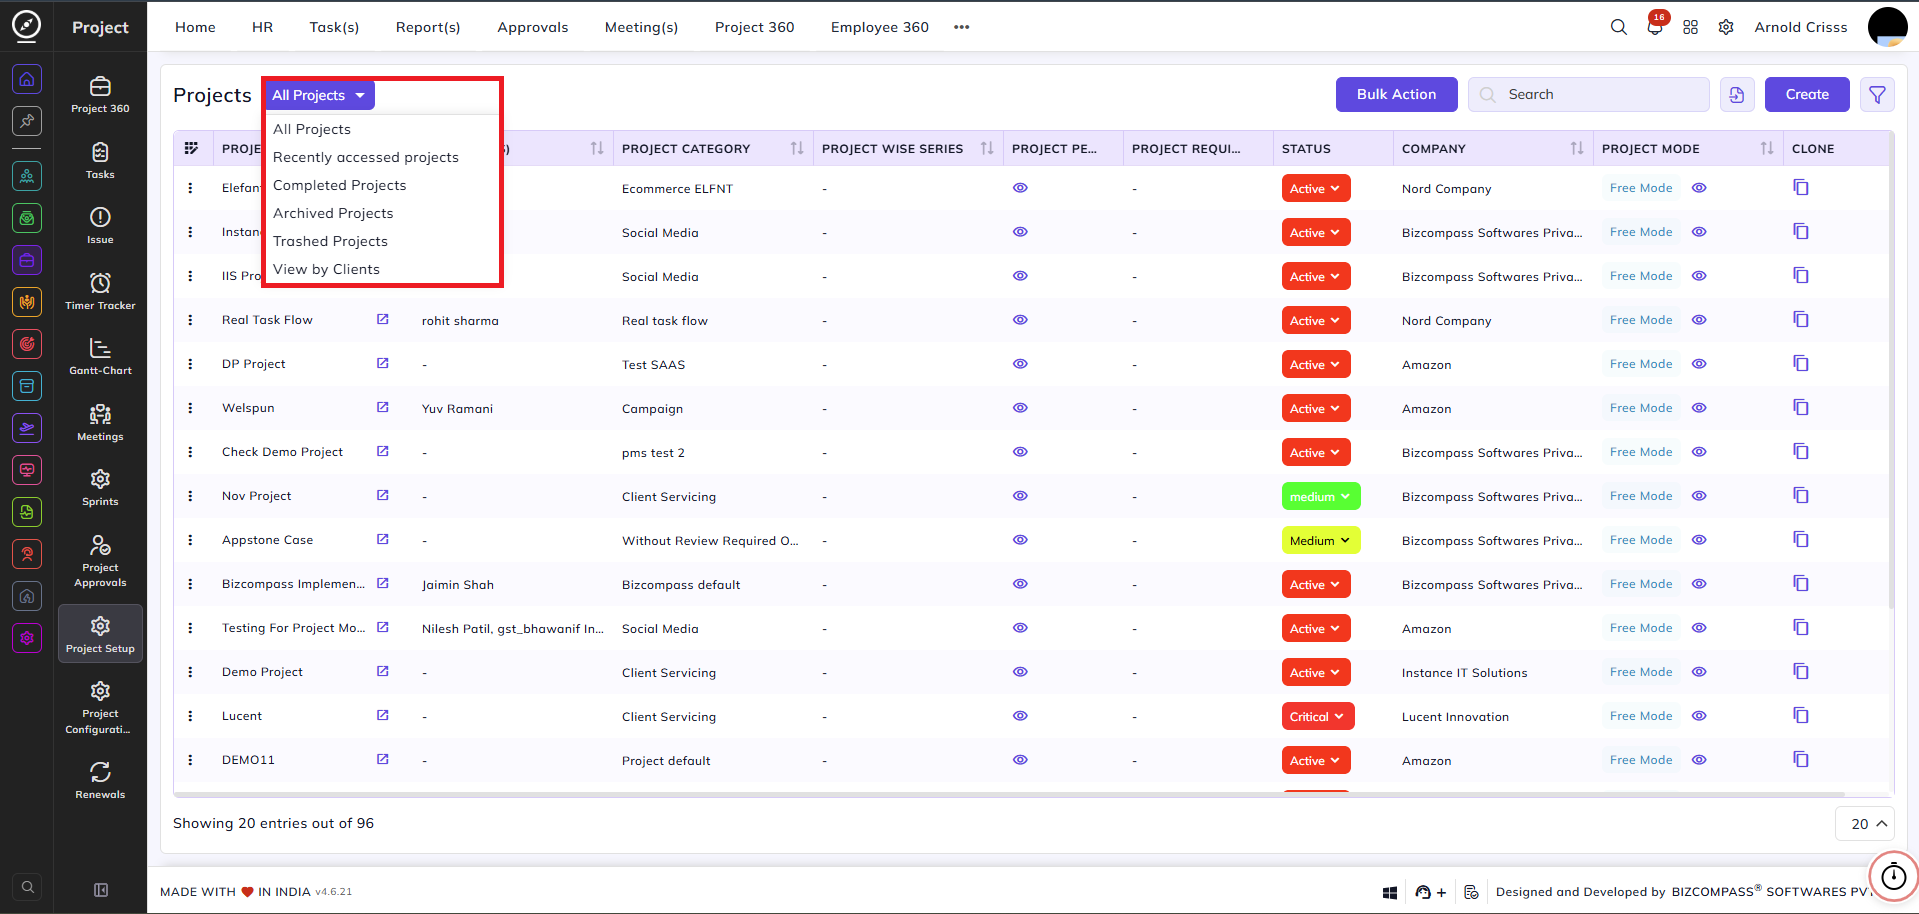Open the floating timer clock icon
This screenshot has height=914, width=1919.
point(1894,877)
